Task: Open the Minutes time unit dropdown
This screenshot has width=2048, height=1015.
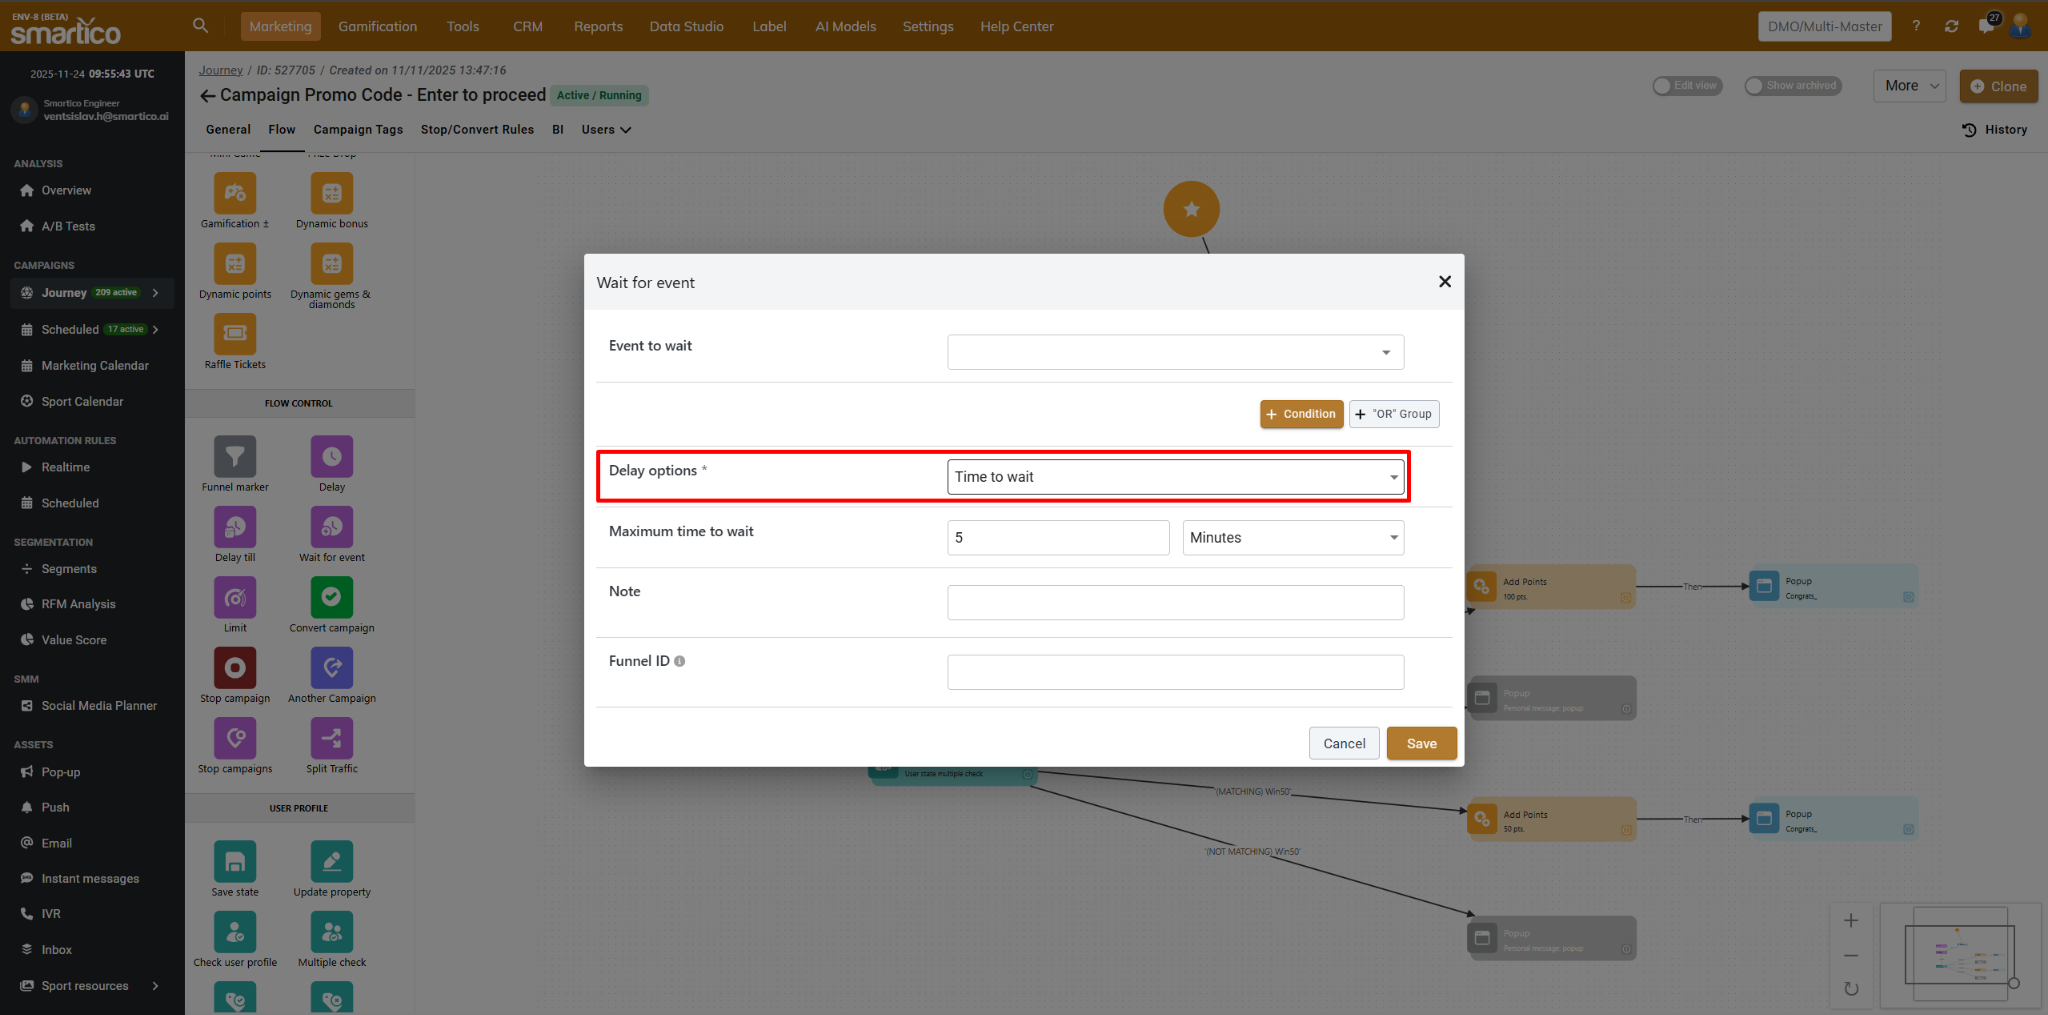Action: (x=1292, y=538)
